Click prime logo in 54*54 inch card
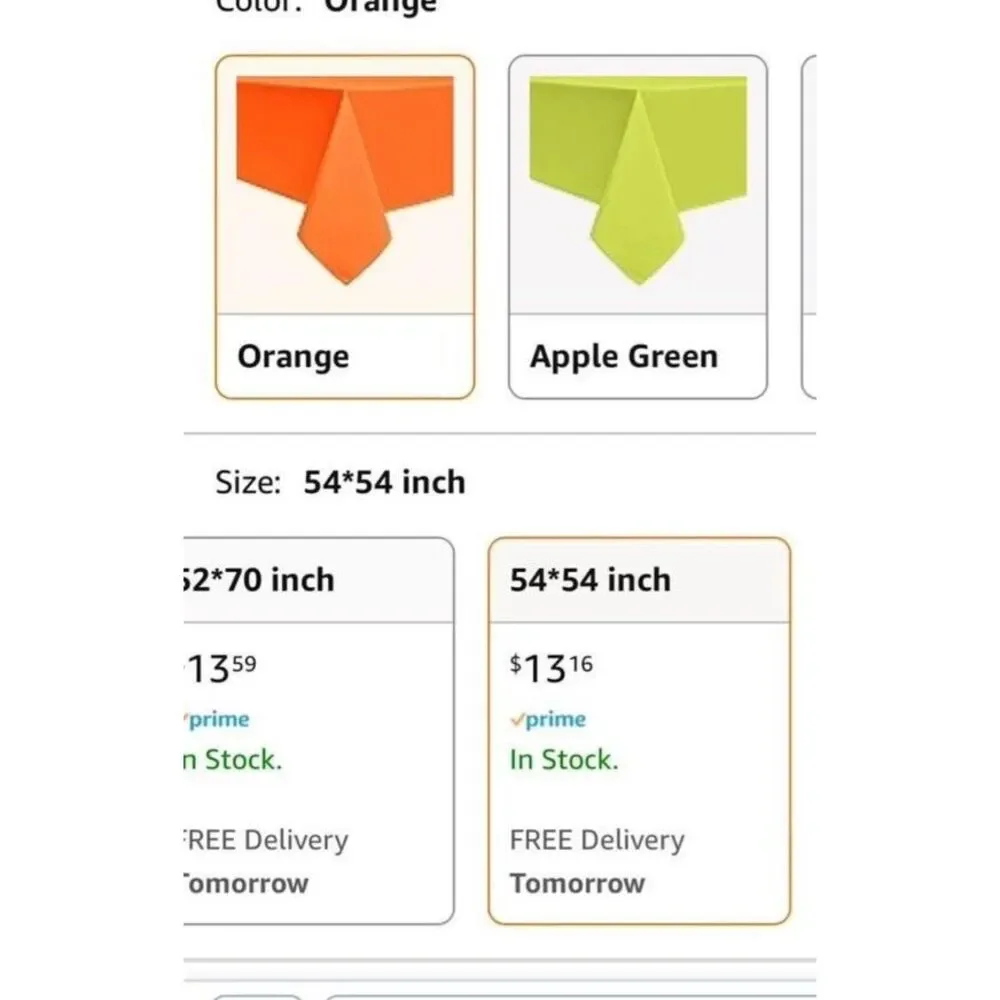Viewport: 1000px width, 1000px height. 548,719
